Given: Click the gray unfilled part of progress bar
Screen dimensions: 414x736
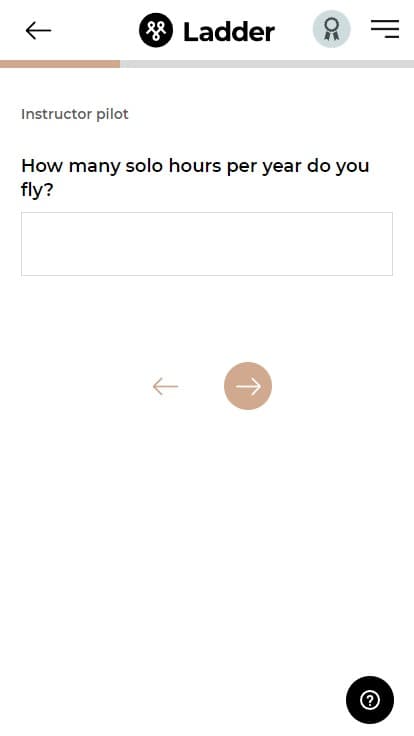Looking at the screenshot, I should [x=267, y=64].
